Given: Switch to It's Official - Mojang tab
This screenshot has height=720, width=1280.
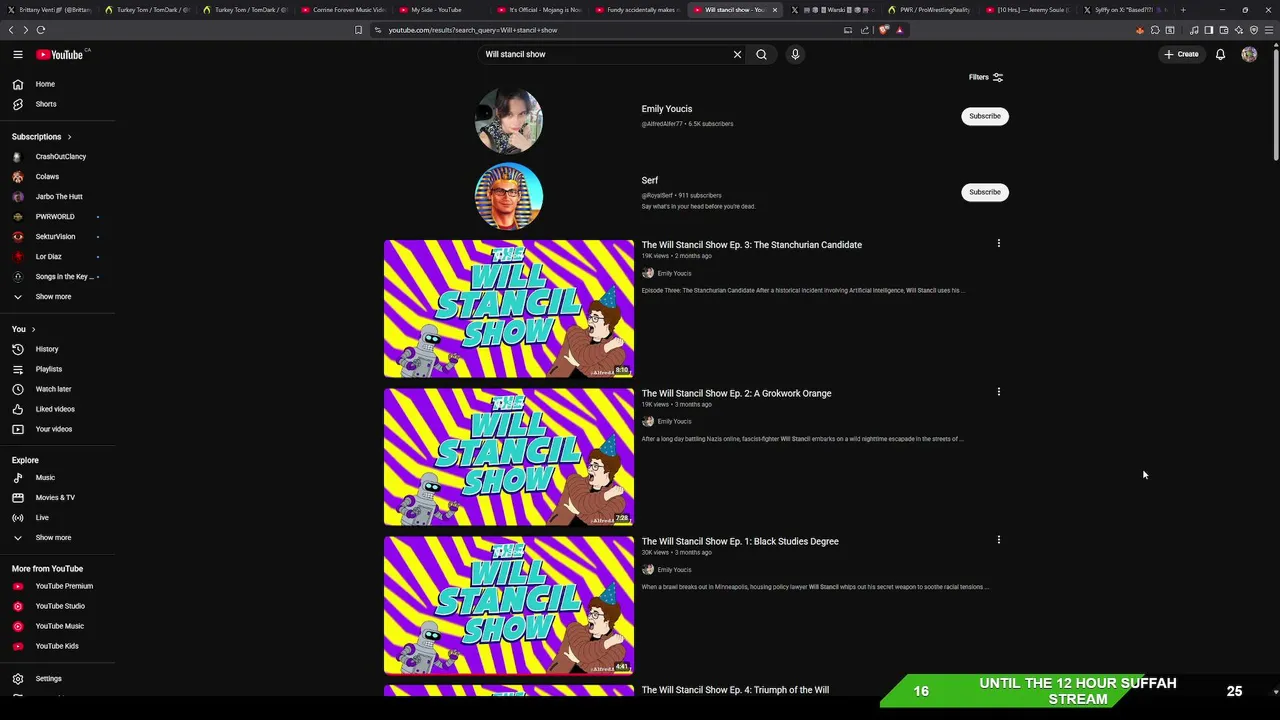Looking at the screenshot, I should [540, 10].
